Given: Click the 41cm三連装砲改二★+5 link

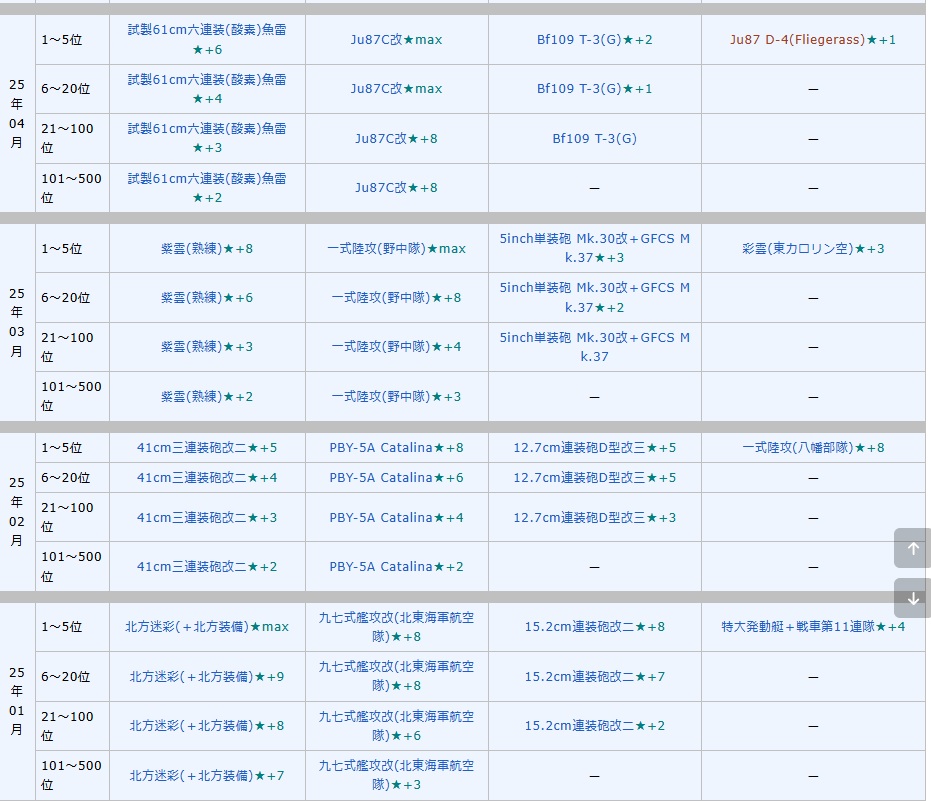Looking at the screenshot, I should pos(207,448).
